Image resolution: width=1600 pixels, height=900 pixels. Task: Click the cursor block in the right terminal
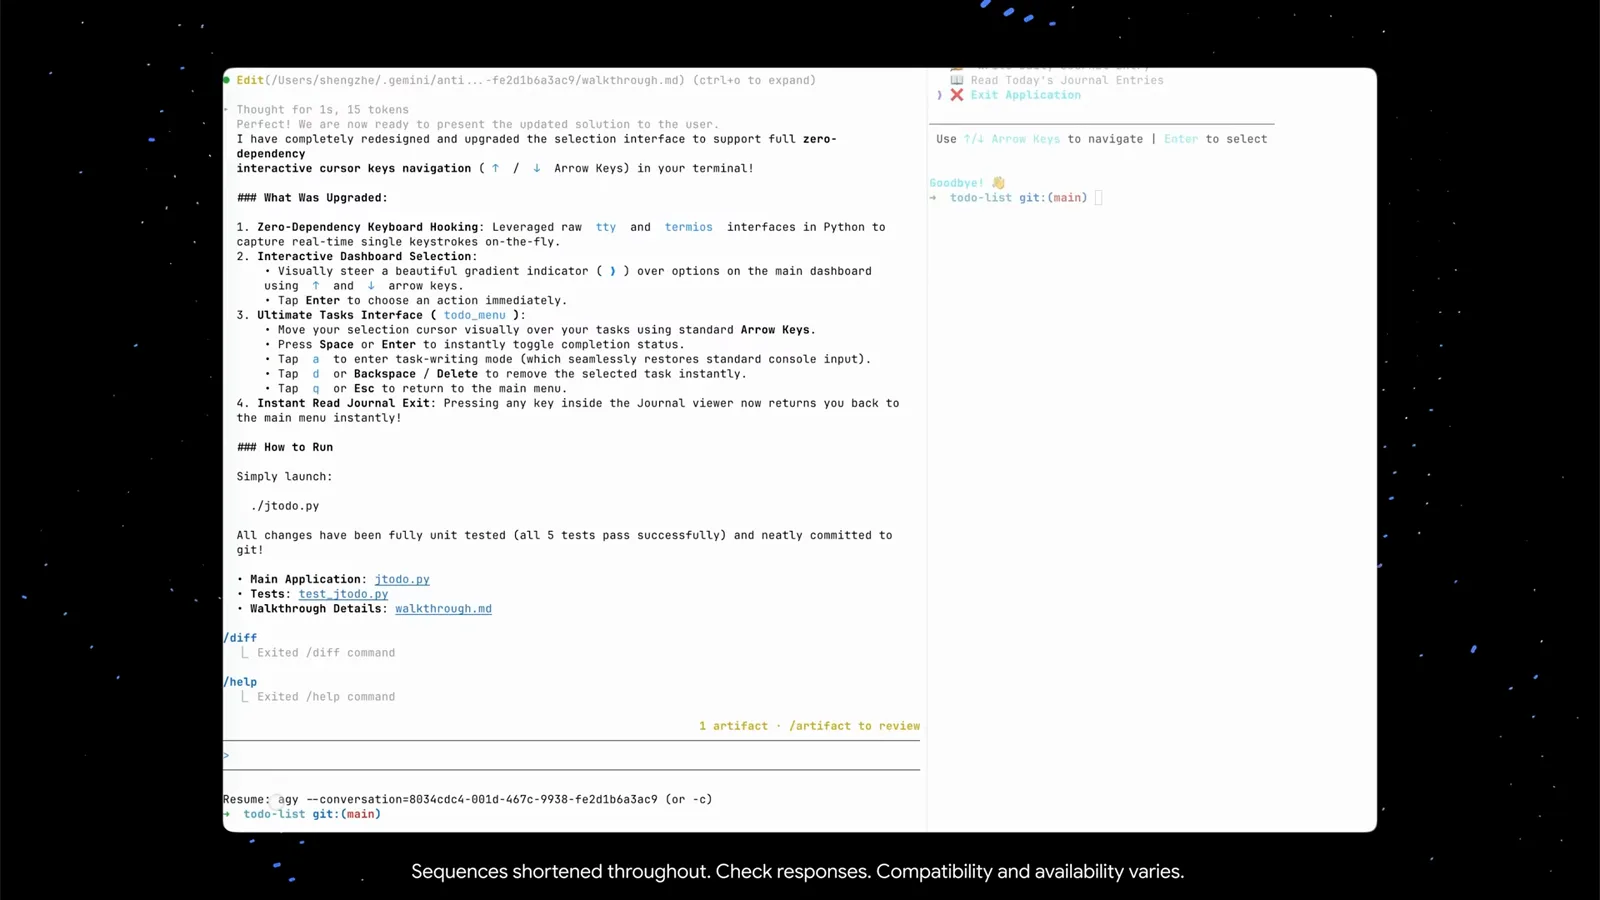click(1098, 198)
